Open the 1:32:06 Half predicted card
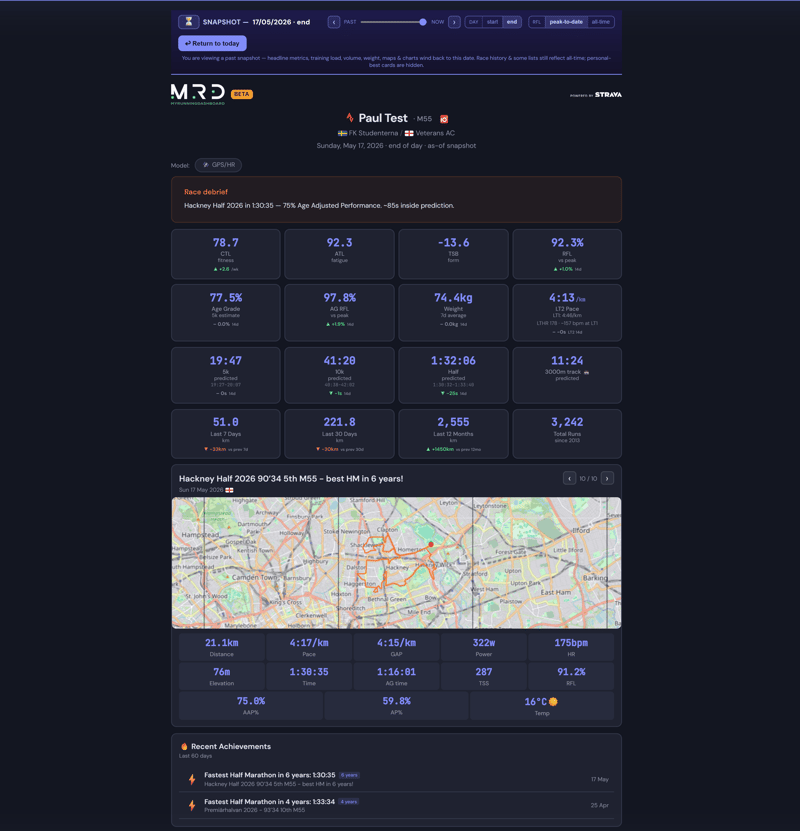The height and width of the screenshot is (831, 800). pos(454,375)
